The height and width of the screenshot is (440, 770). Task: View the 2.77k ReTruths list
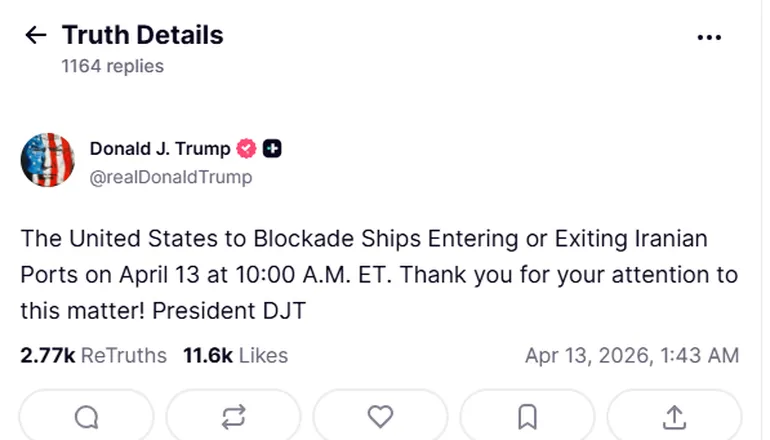tap(93, 355)
